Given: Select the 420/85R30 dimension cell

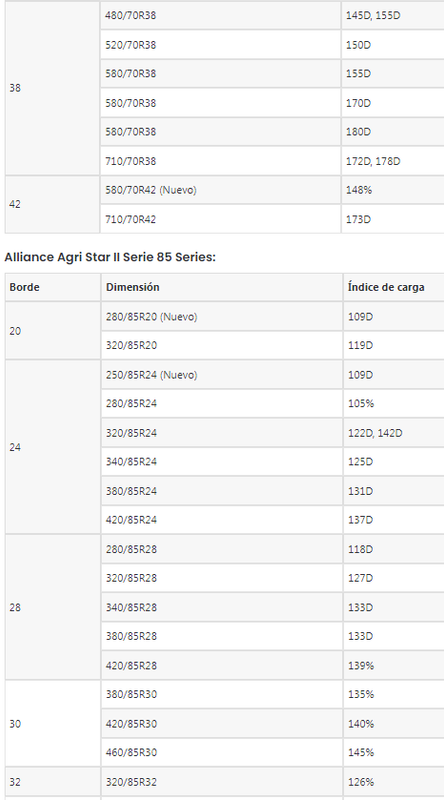Looking at the screenshot, I should pyautogui.click(x=221, y=723).
